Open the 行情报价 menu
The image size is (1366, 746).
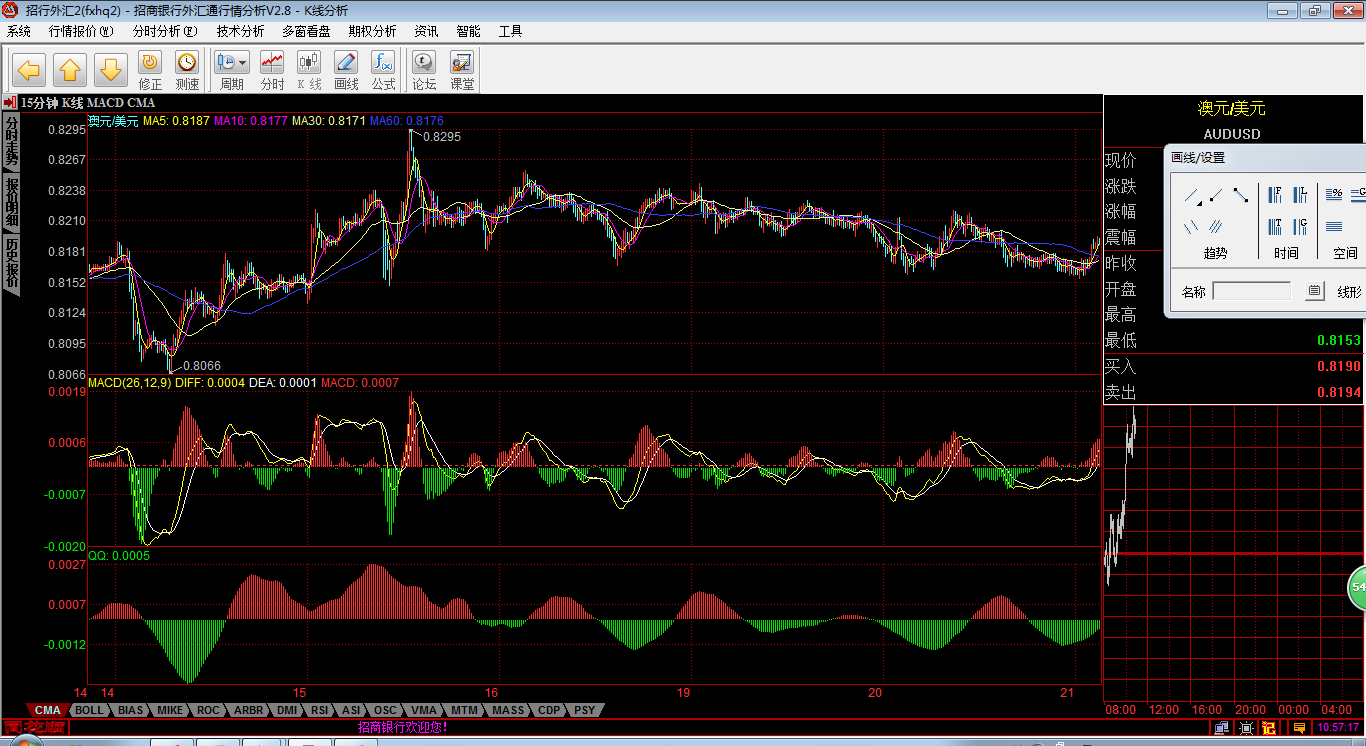point(81,31)
